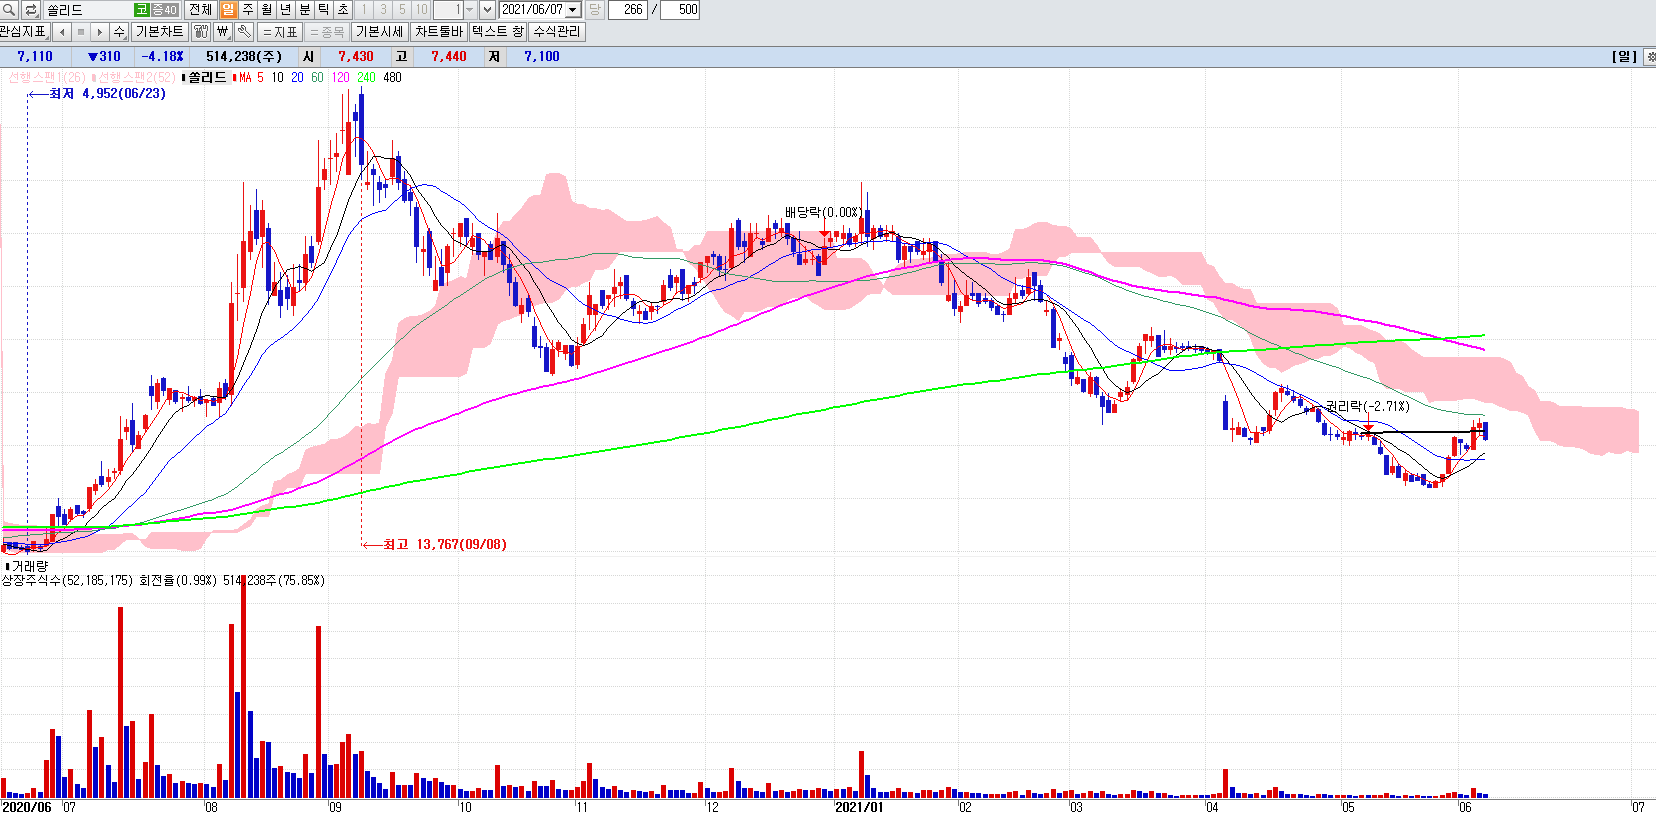Open the =지표 indicator menu
Screen dimensions: 1656x815
[281, 32]
